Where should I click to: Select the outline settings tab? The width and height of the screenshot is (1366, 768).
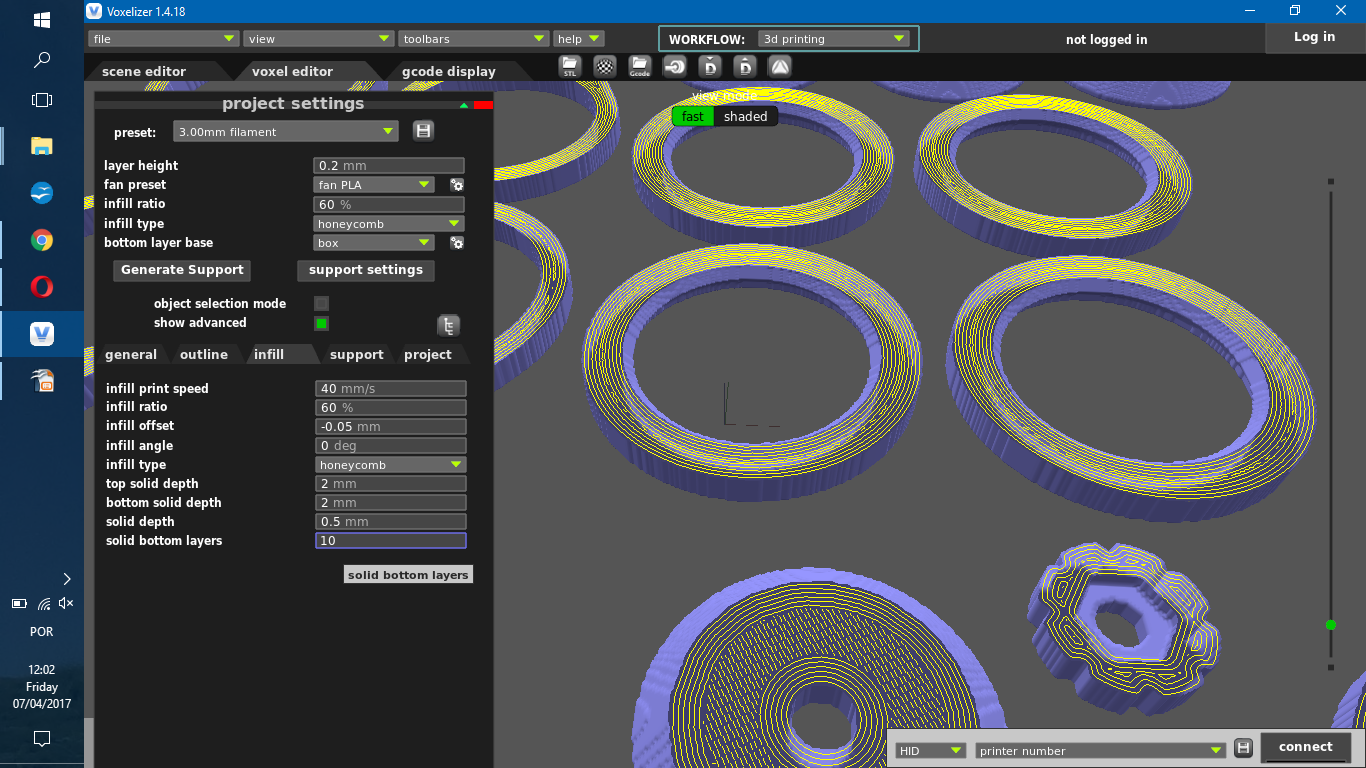coord(204,354)
